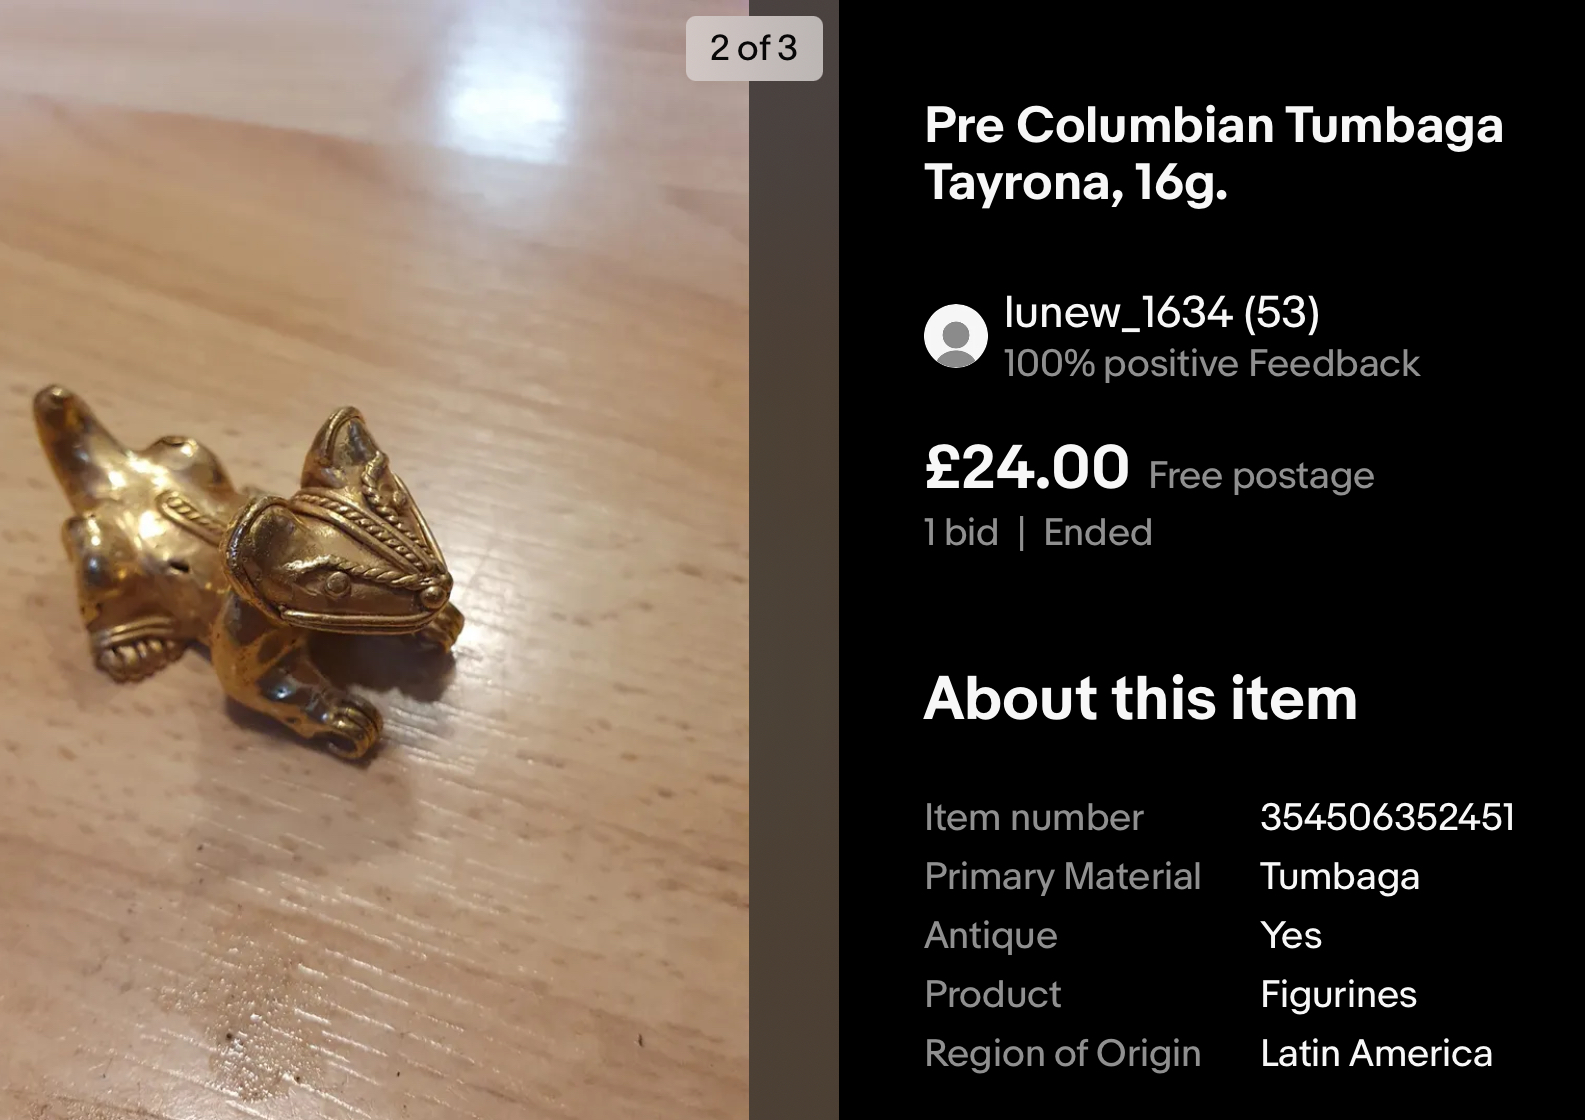Screen dimensions: 1585x1120
Task: Click the "100% positive Feedback" text
Action: click(1211, 364)
